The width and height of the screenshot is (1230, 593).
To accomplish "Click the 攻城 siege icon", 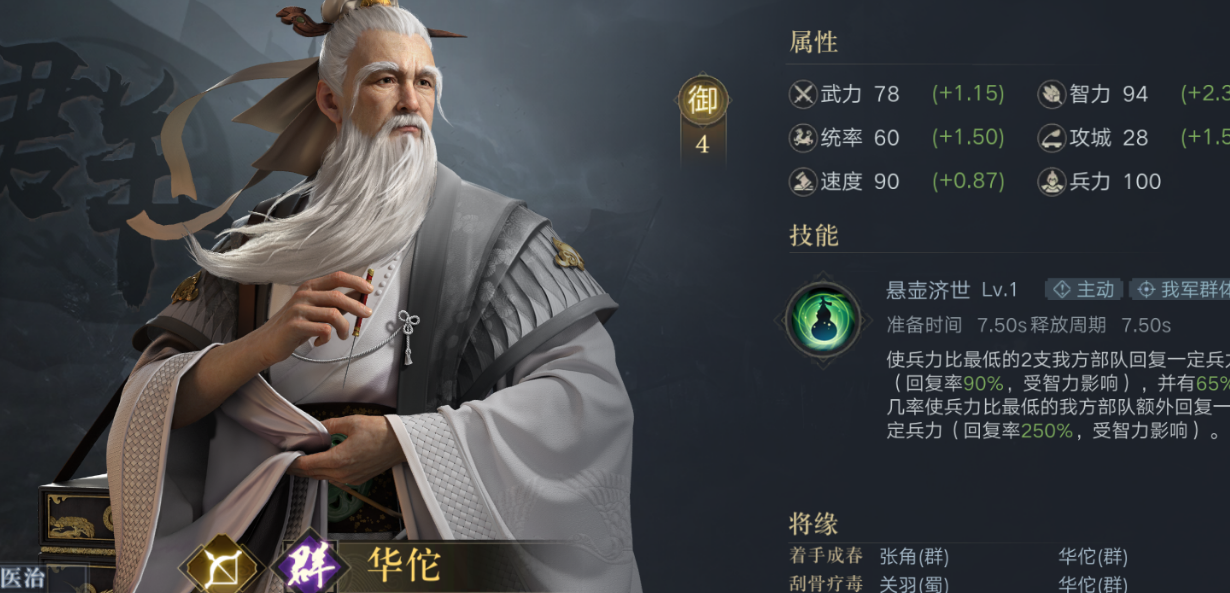I will pyautogui.click(x=1052, y=137).
